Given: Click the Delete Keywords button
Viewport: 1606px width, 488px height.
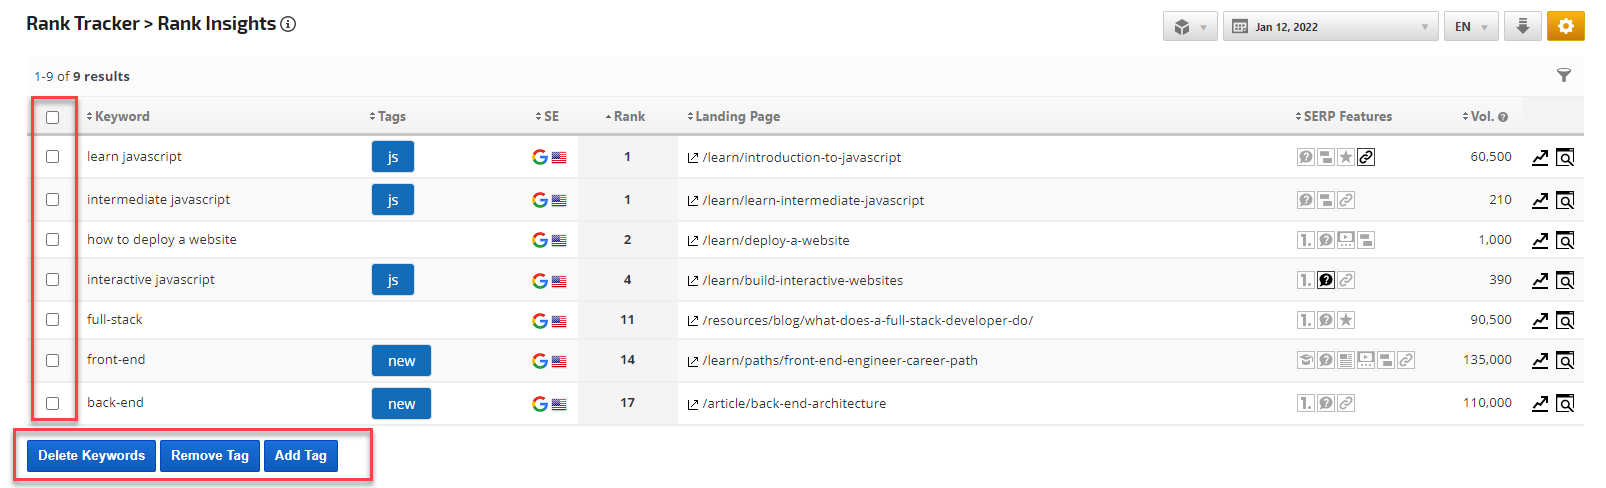Looking at the screenshot, I should [x=91, y=456].
